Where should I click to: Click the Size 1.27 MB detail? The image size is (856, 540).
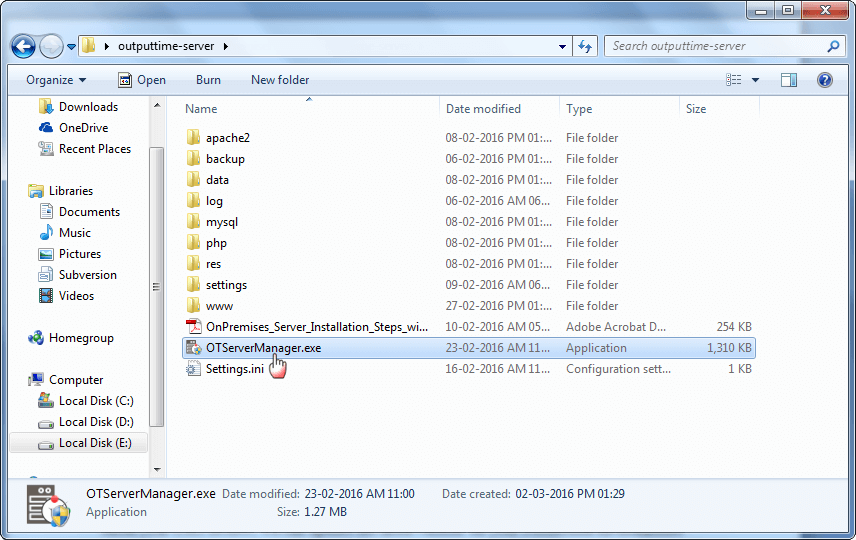coord(311,512)
